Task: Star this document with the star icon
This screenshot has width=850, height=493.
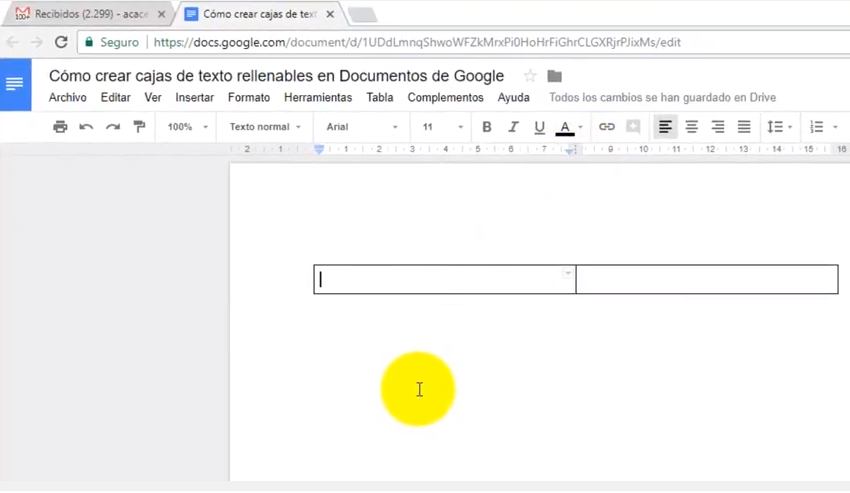Action: (530, 77)
